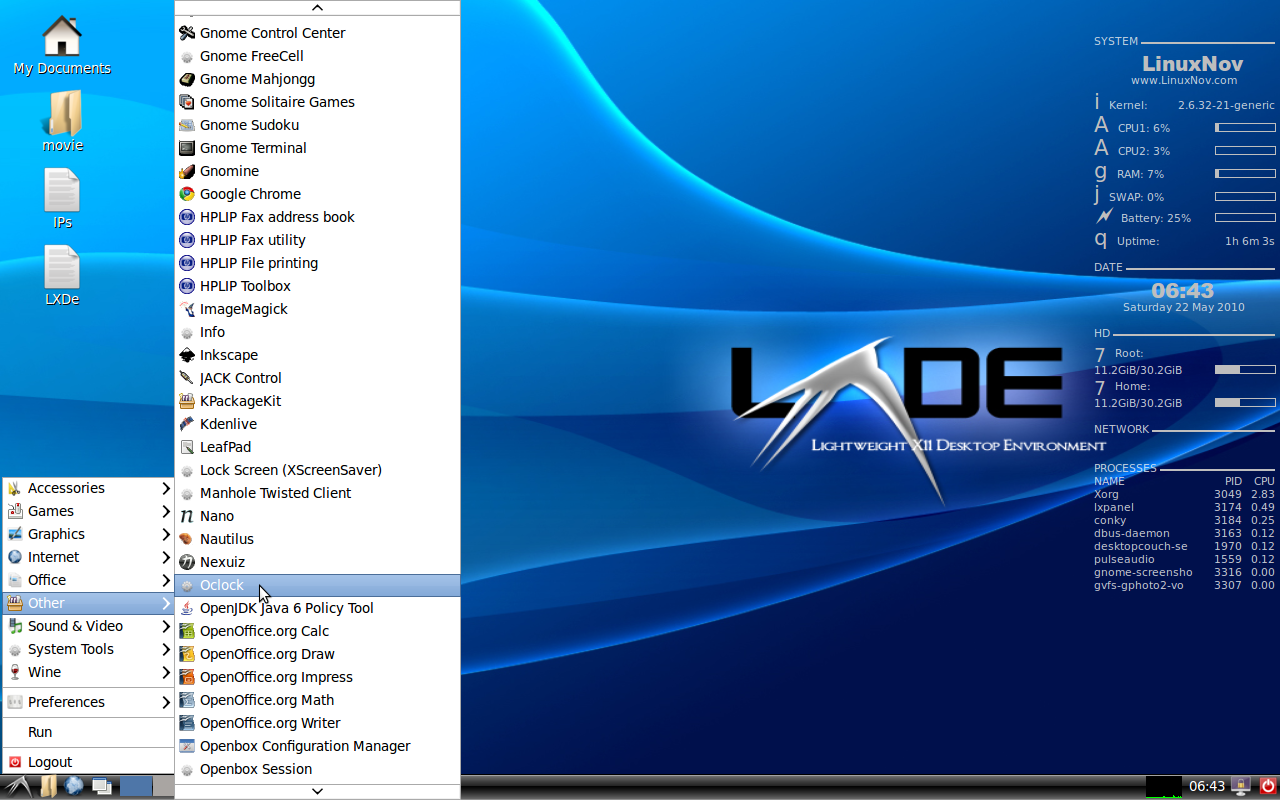Click Run in the main menu
Screen dimensions: 1280x800
pos(40,732)
